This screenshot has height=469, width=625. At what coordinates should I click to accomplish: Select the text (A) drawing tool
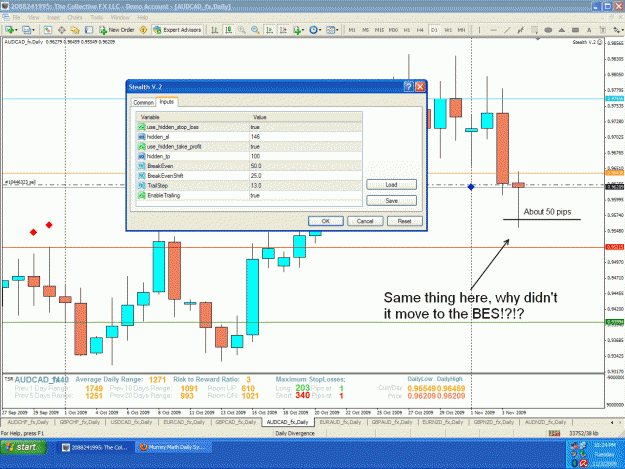coord(589,30)
